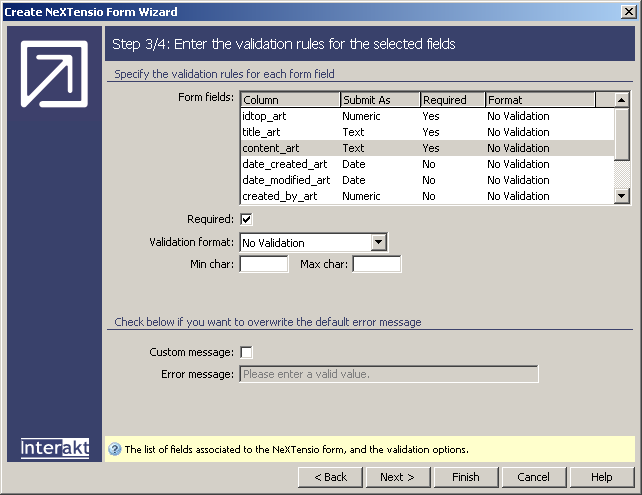Close the Create NeXTensio Form Wizard

(x=628, y=11)
